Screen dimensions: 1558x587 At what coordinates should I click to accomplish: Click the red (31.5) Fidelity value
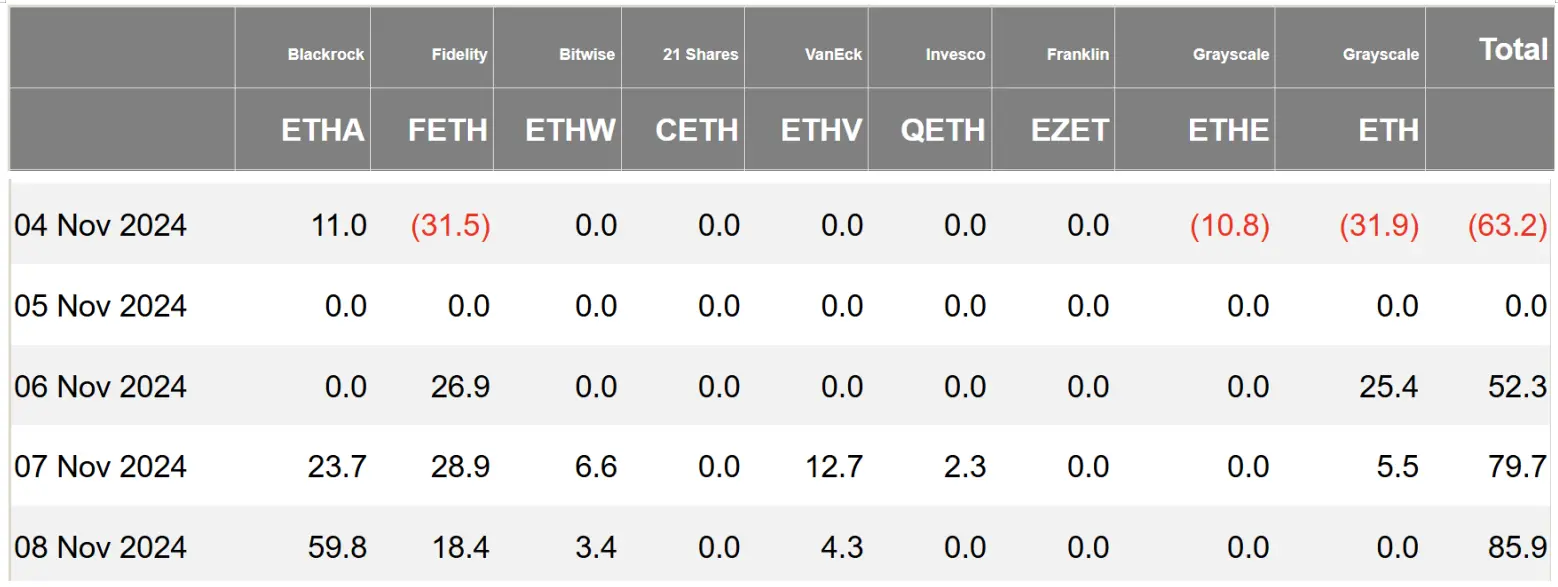tap(451, 225)
